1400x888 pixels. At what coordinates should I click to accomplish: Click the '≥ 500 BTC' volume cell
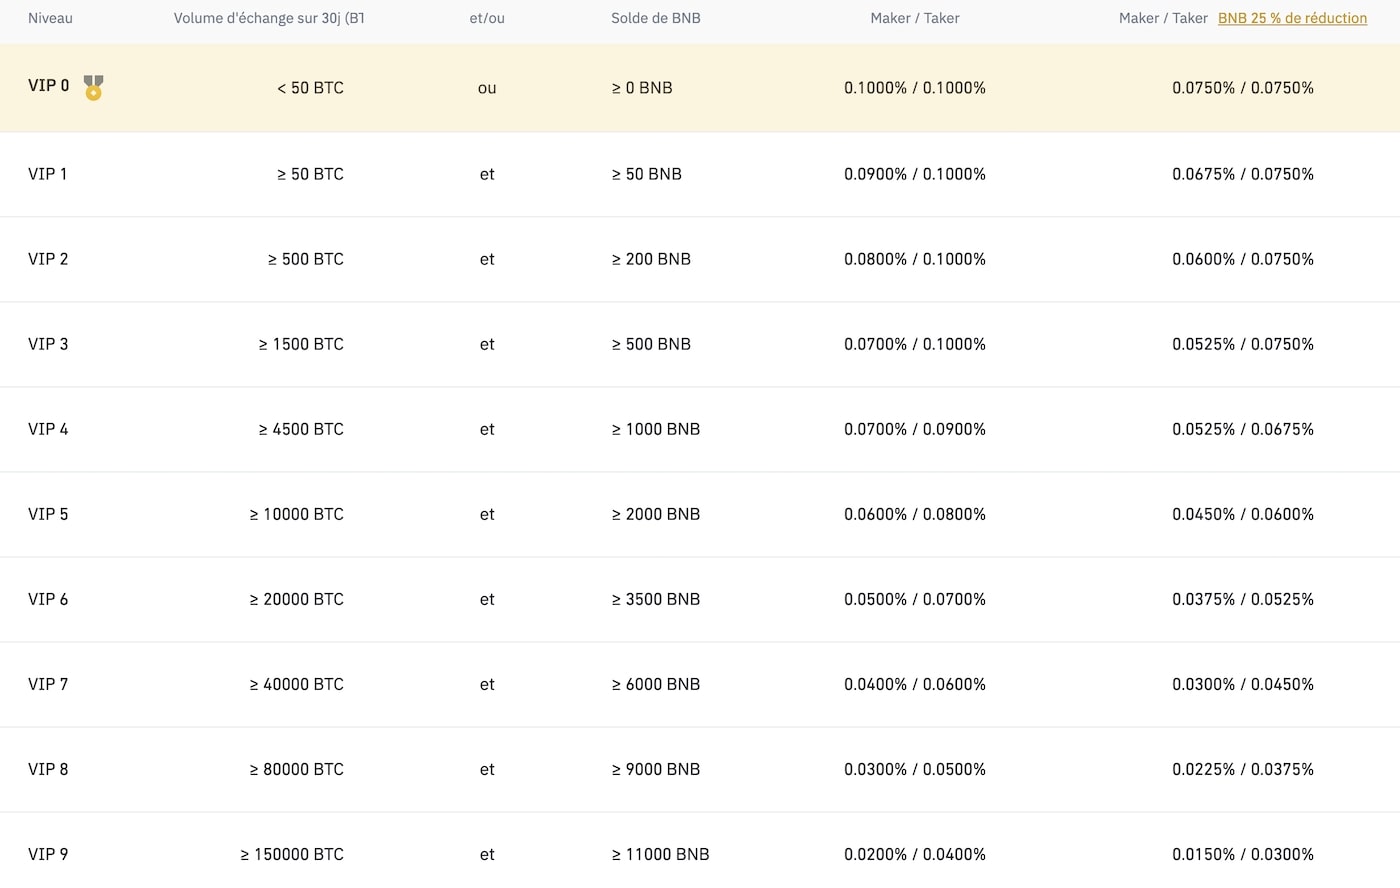306,259
